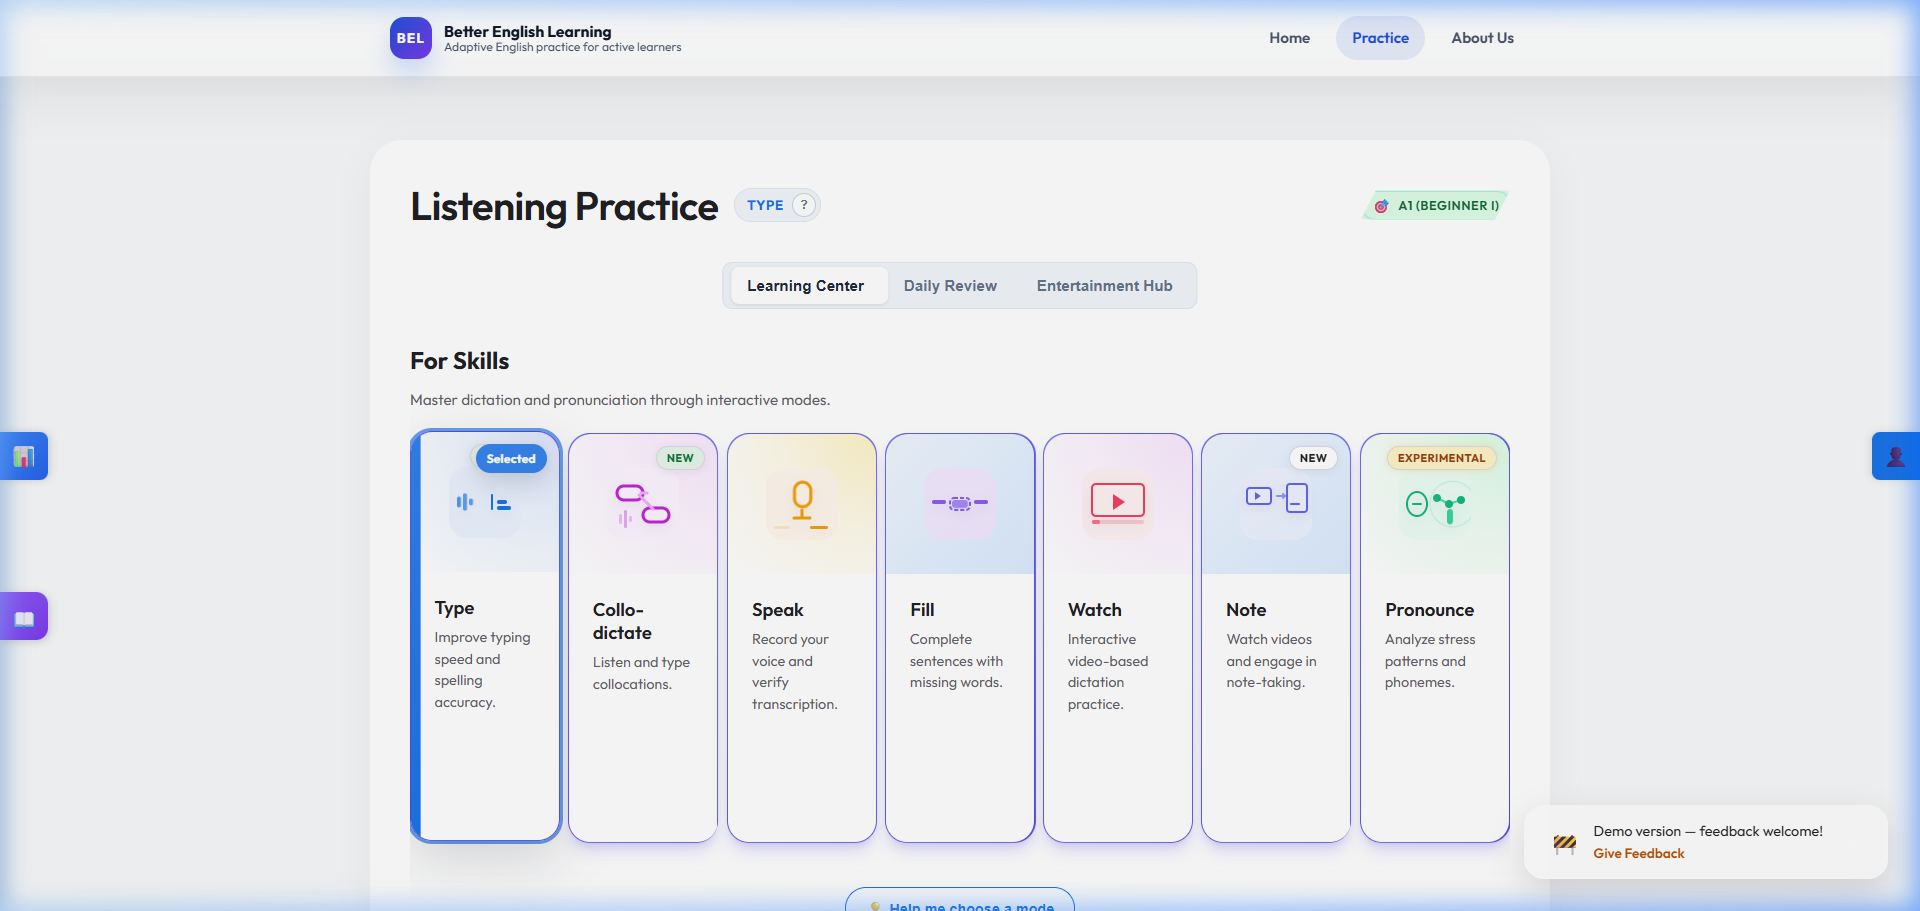1920x911 pixels.
Task: Click the target icon in level badge
Action: click(1381, 206)
